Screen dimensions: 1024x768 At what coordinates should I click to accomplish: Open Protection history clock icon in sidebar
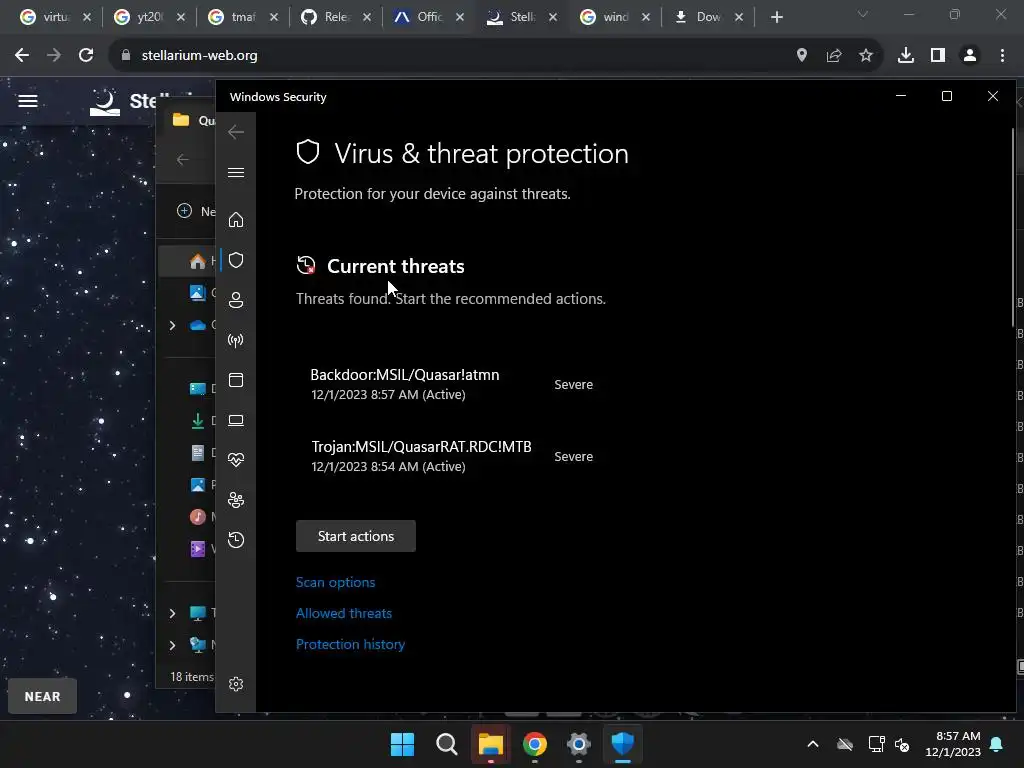(236, 540)
